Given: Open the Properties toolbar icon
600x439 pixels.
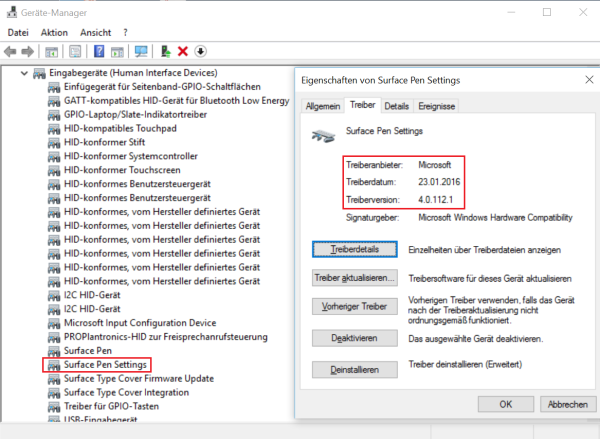Looking at the screenshot, I should click(x=75, y=51).
